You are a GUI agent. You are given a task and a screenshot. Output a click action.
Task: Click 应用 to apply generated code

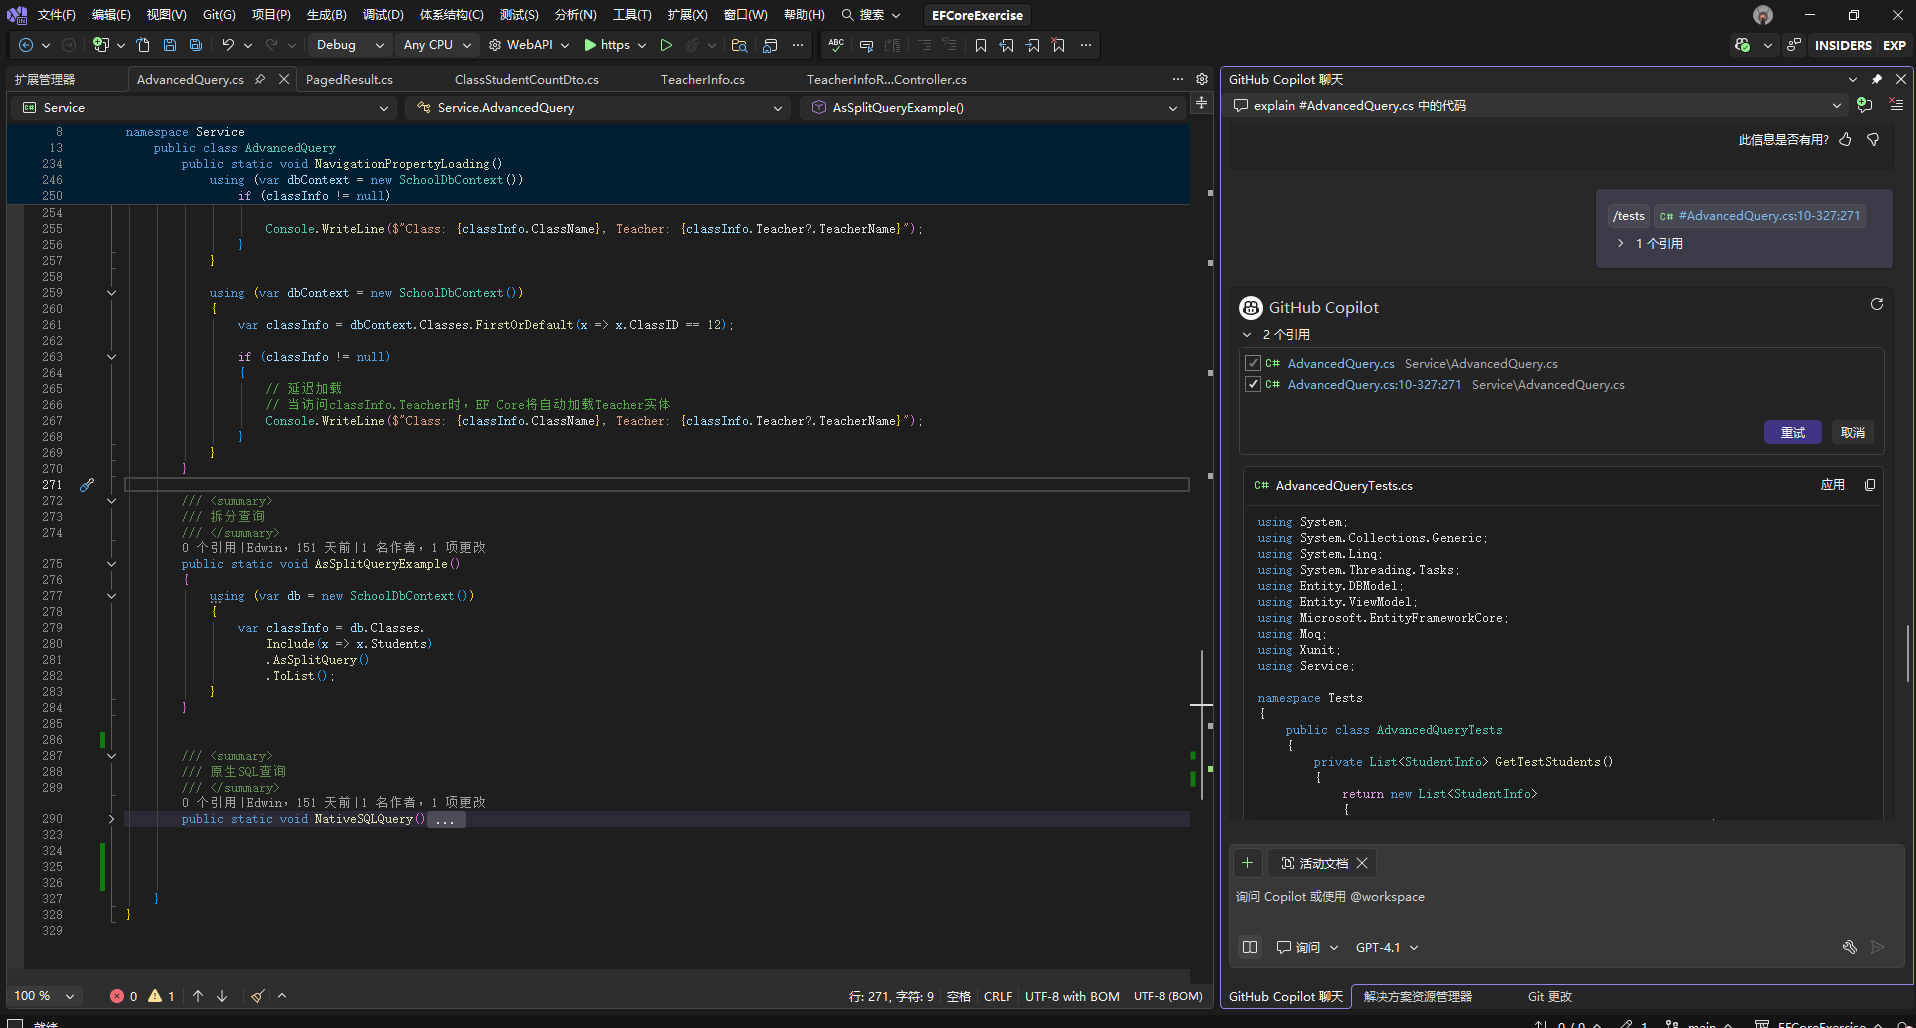(1832, 485)
